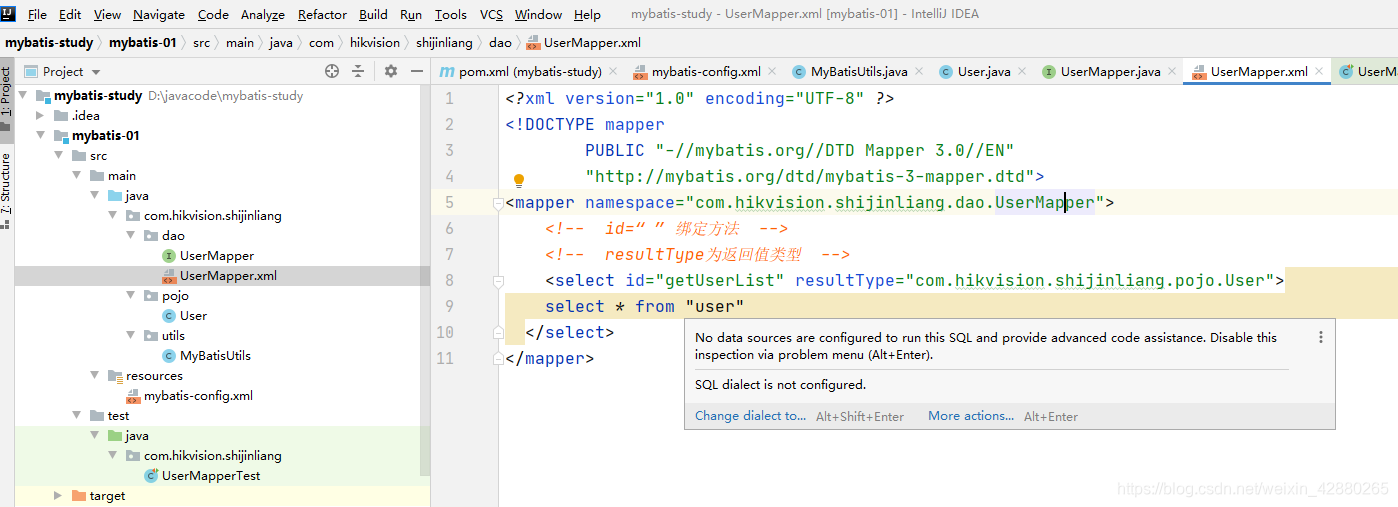Click line number 9 in the gutter

449,306
